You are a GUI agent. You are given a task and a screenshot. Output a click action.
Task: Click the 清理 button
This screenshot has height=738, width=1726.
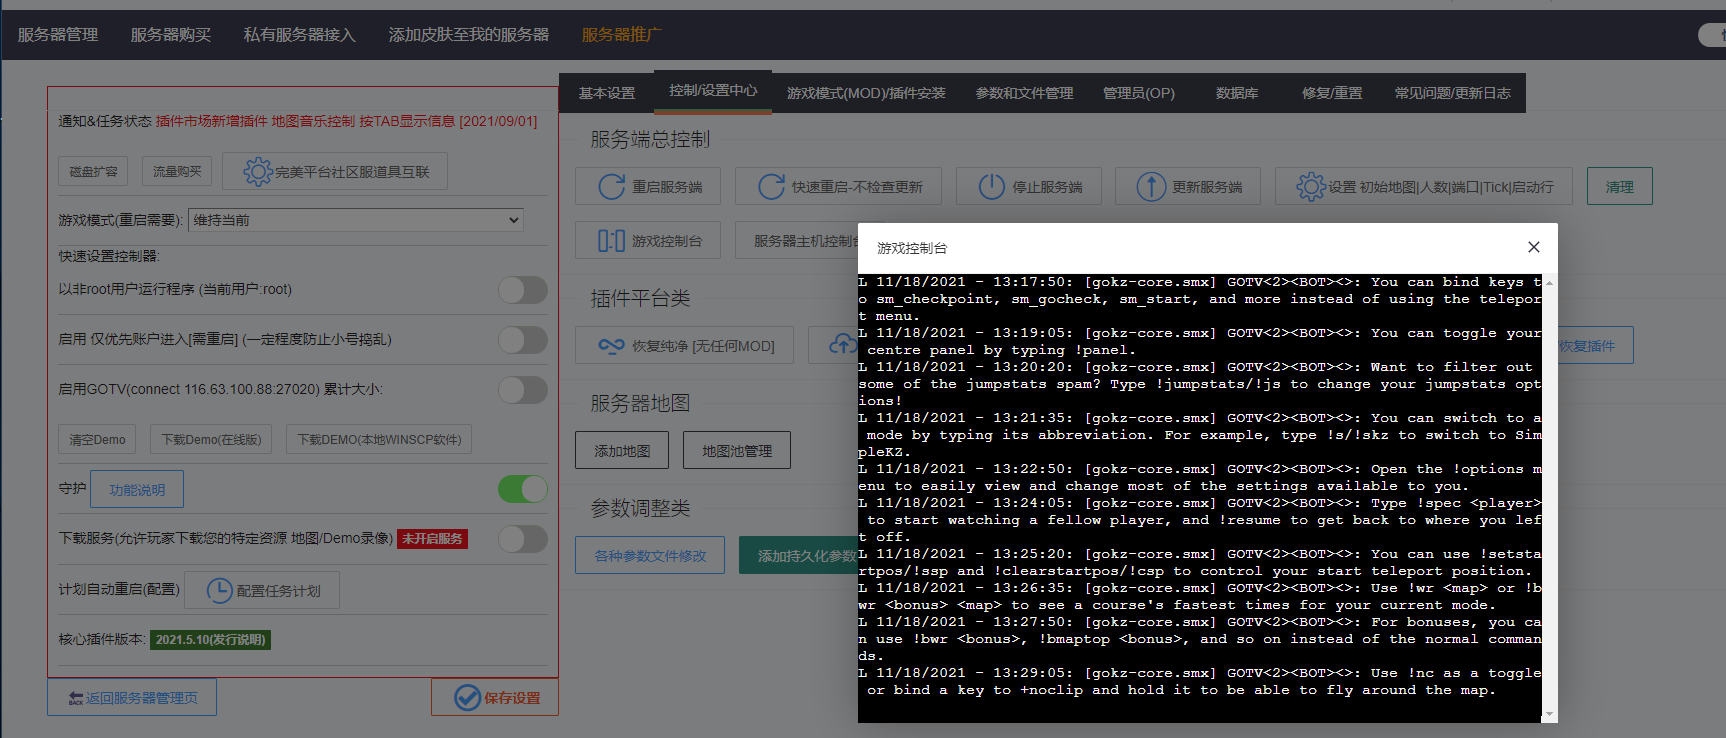1619,187
